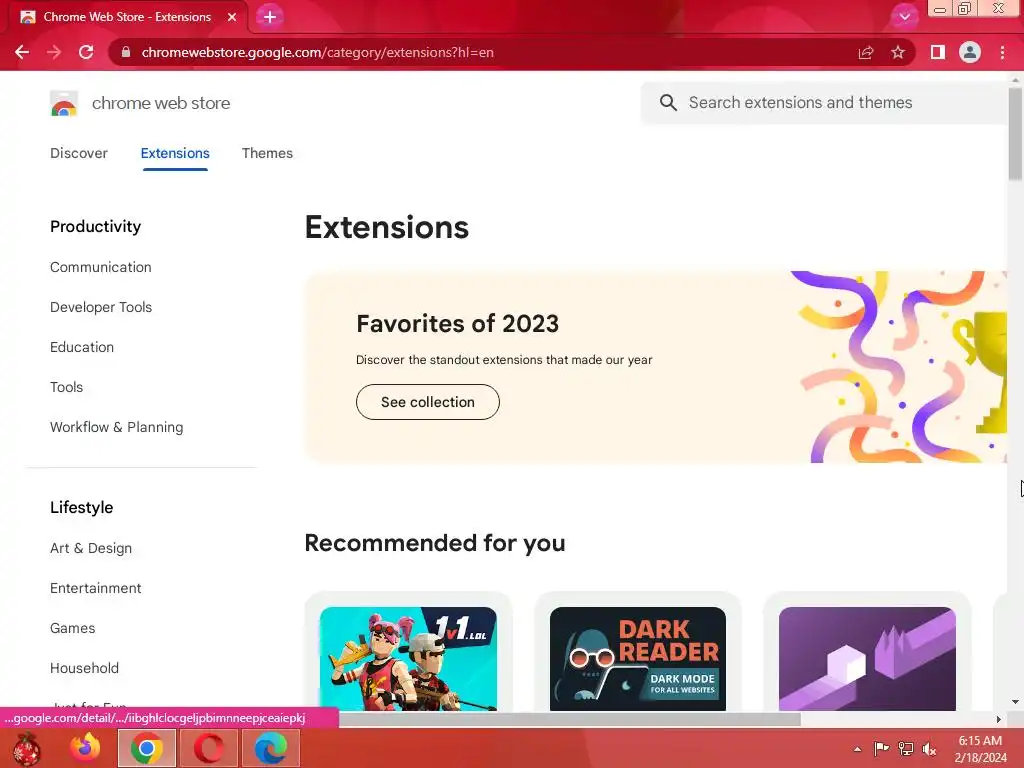The width and height of the screenshot is (1024, 768).
Task: Open the Tools category
Action: pos(66,387)
